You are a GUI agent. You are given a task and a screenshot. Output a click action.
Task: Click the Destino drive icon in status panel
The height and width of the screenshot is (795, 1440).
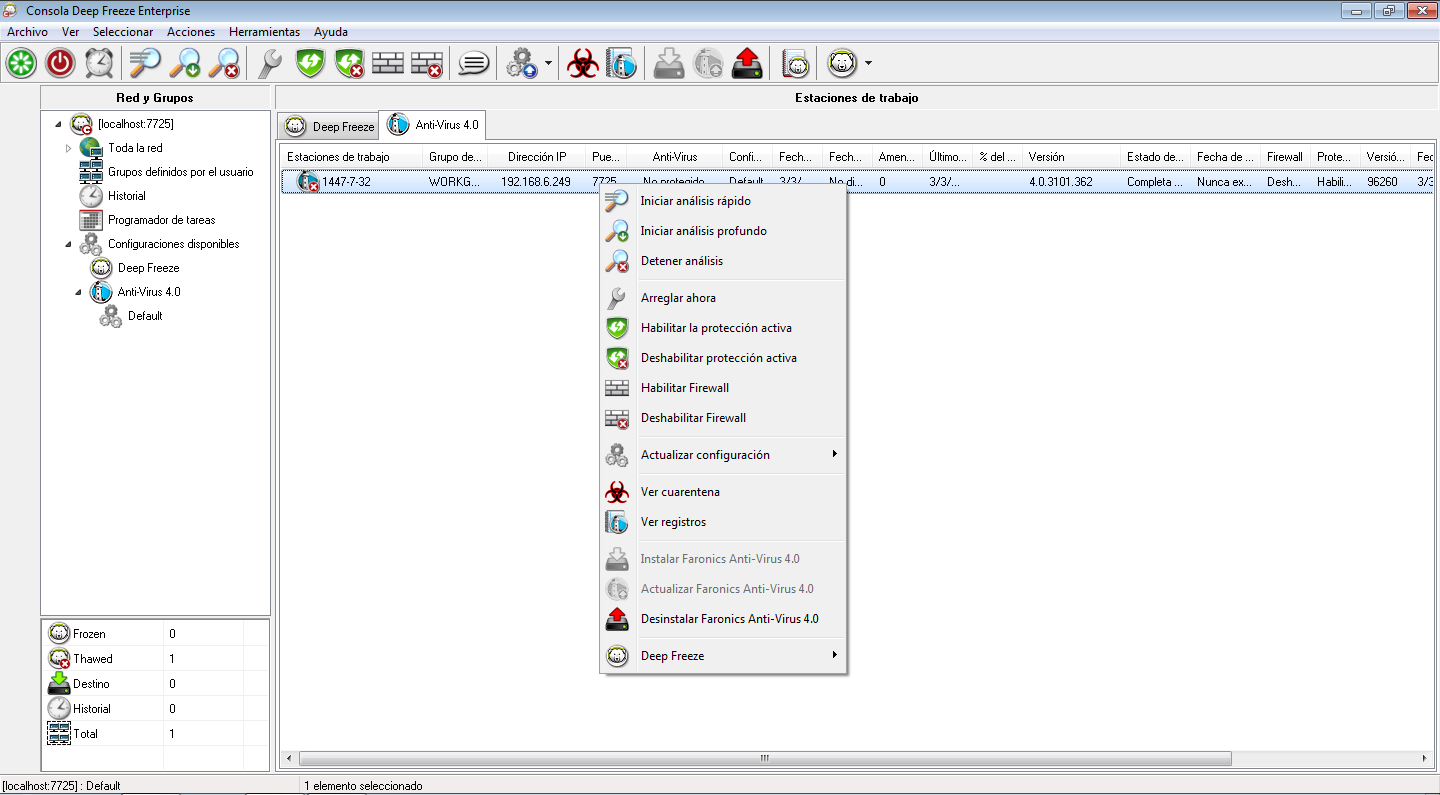(59, 683)
